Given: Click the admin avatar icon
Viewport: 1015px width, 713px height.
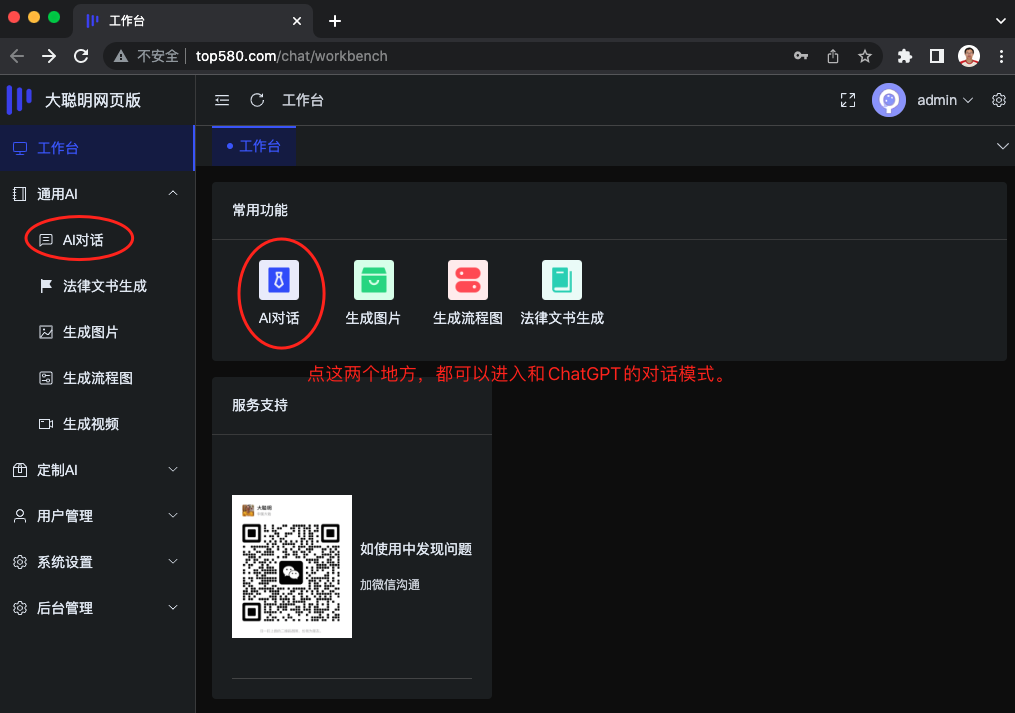Looking at the screenshot, I should point(888,100).
